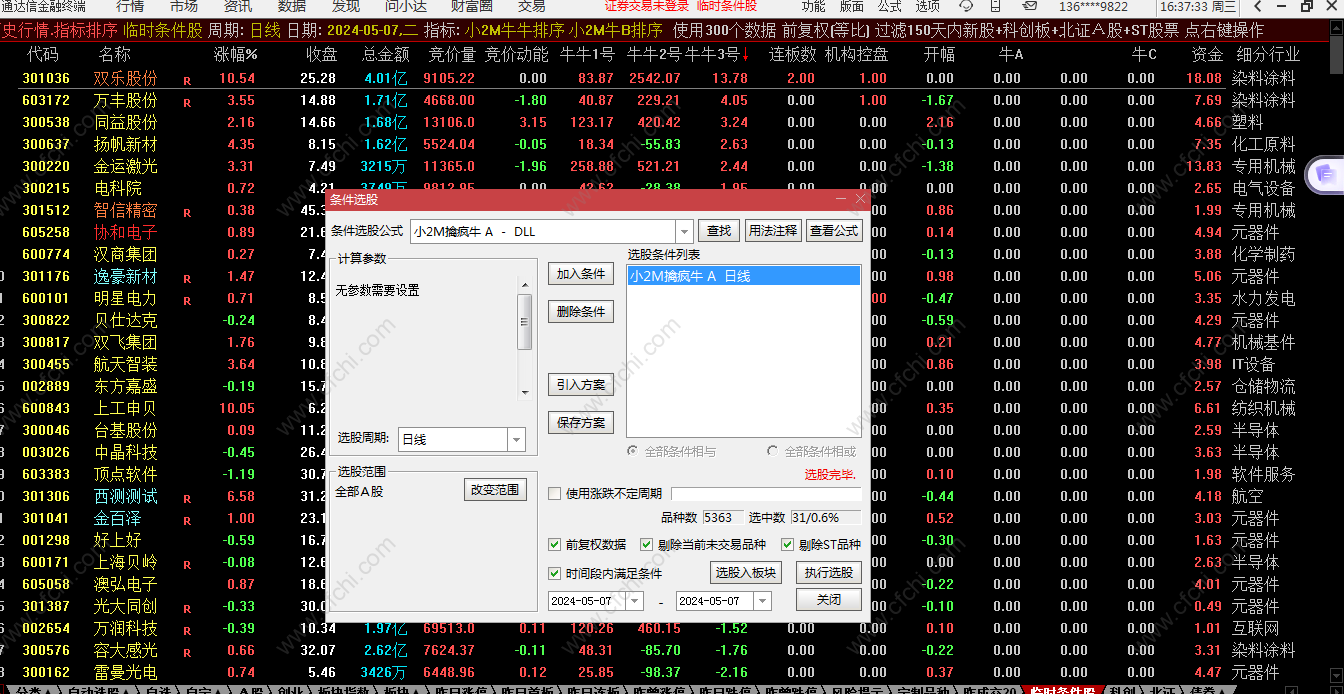This screenshot has width=1344, height=694.
Task: Open the 公式 menu
Action: point(890,6)
